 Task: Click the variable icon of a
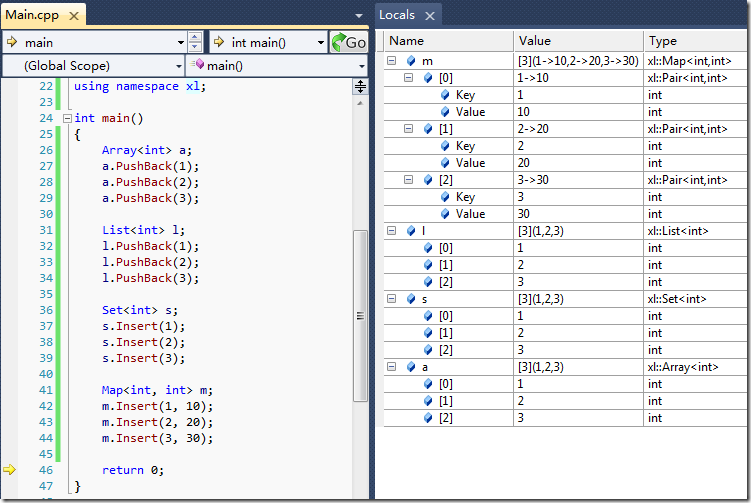point(410,367)
